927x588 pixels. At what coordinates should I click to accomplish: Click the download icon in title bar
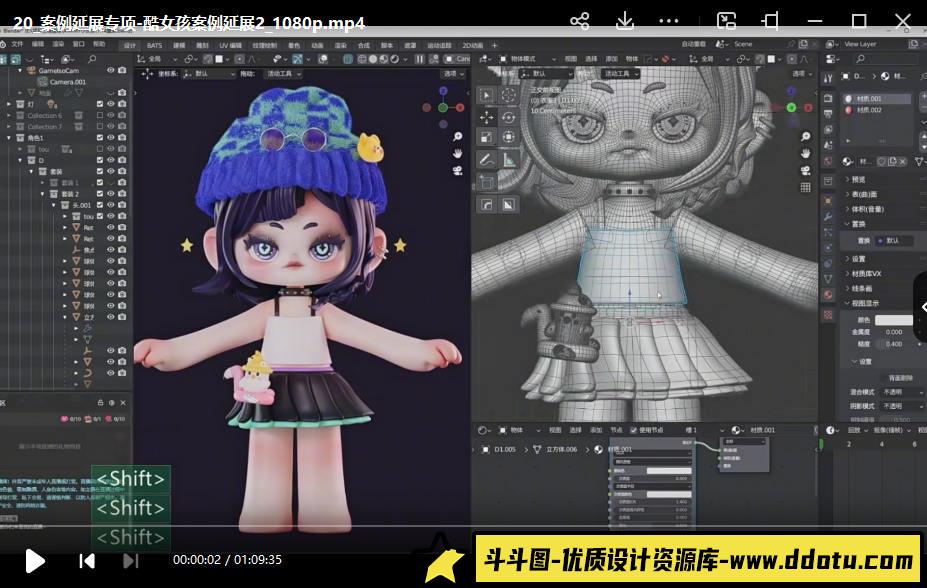coord(624,21)
